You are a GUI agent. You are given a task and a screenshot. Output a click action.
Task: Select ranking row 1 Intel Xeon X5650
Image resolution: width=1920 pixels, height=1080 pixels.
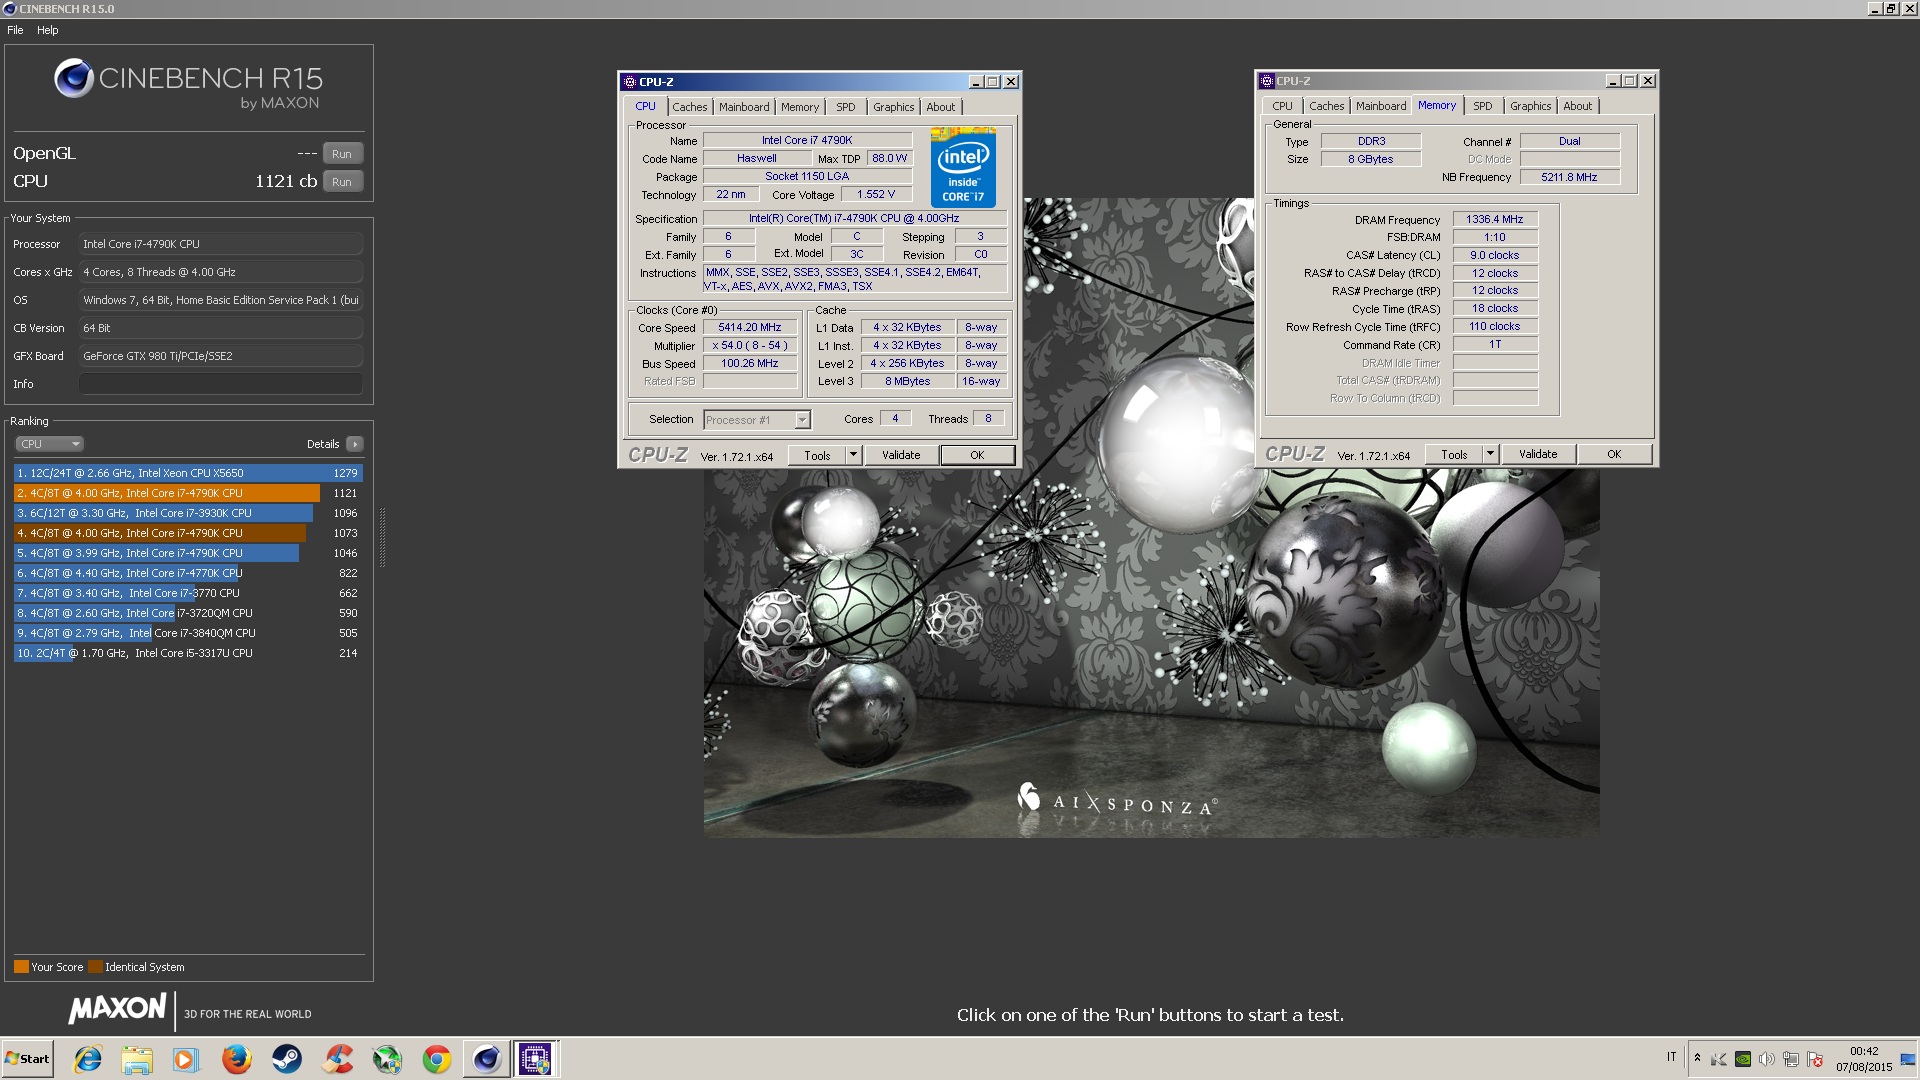pos(188,473)
